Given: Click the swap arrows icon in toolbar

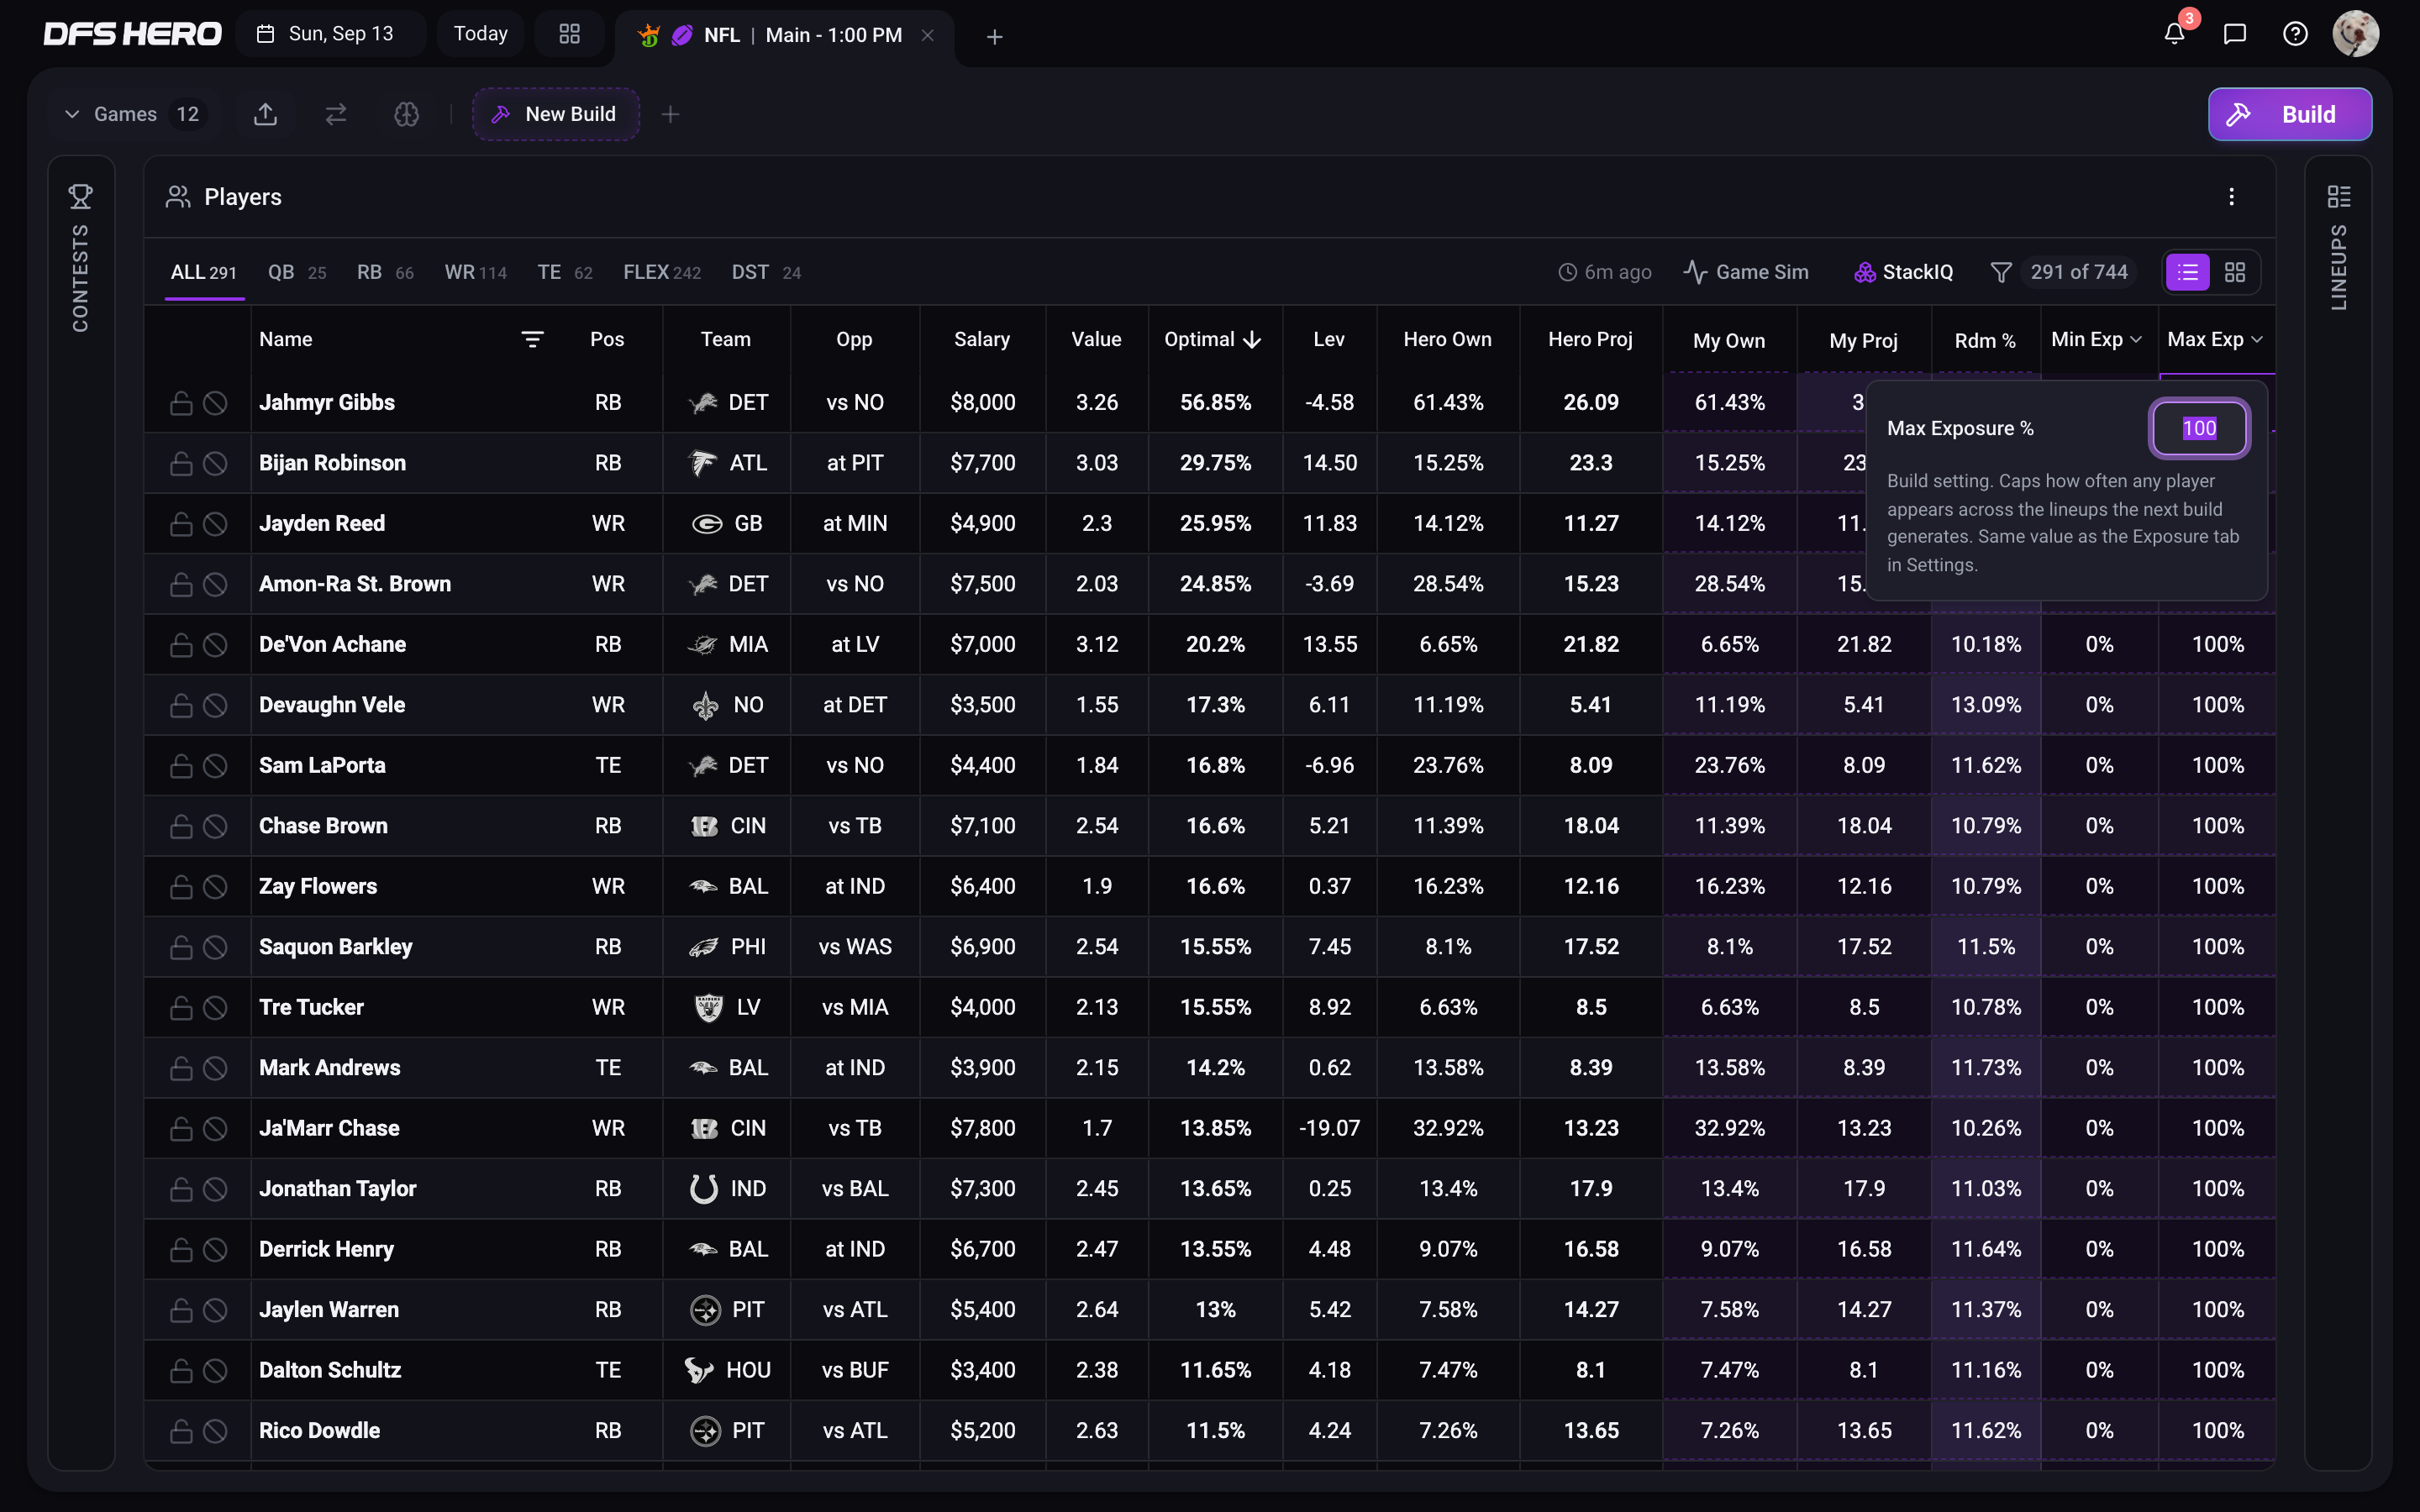Looking at the screenshot, I should [x=336, y=114].
